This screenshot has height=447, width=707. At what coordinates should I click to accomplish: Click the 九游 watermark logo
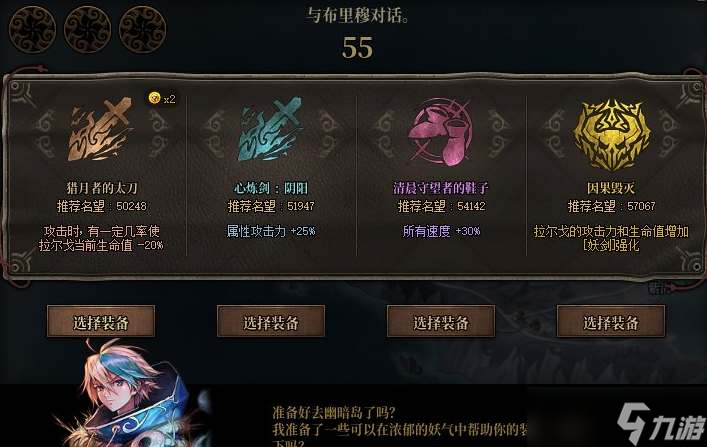point(661,423)
